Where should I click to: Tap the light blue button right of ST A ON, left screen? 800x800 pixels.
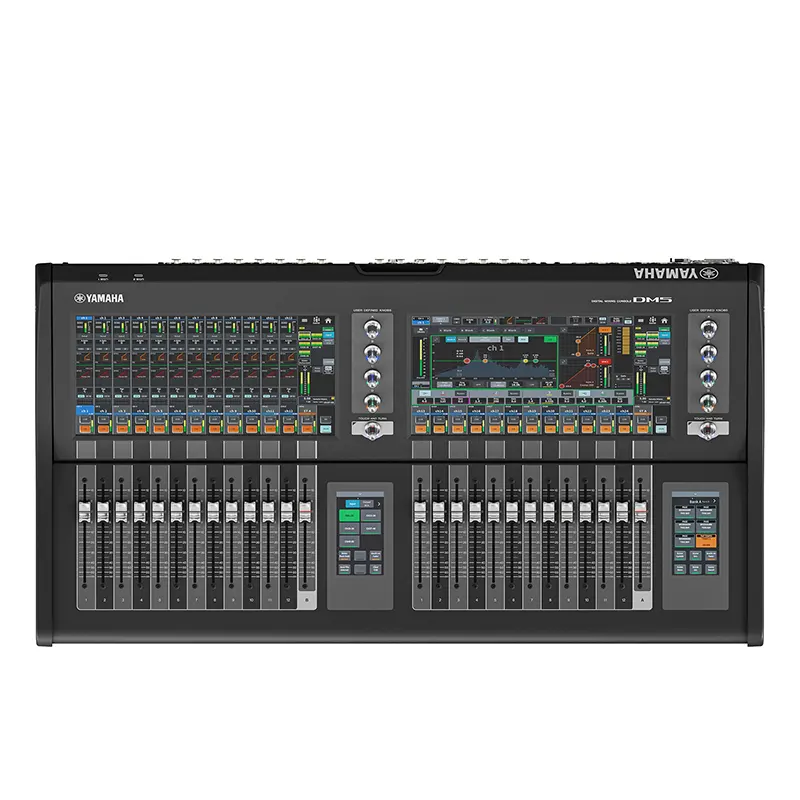pos(325,429)
